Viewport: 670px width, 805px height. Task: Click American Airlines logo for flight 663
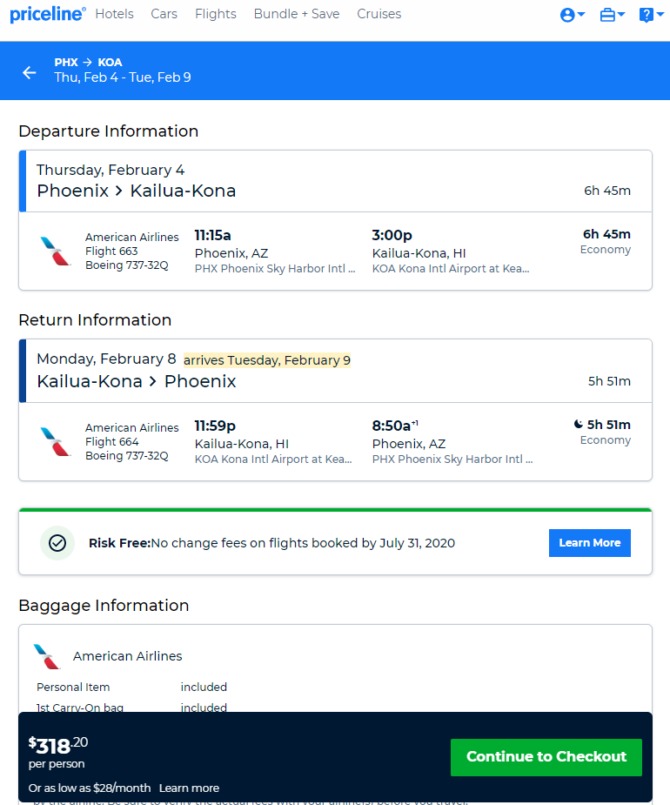coord(55,251)
